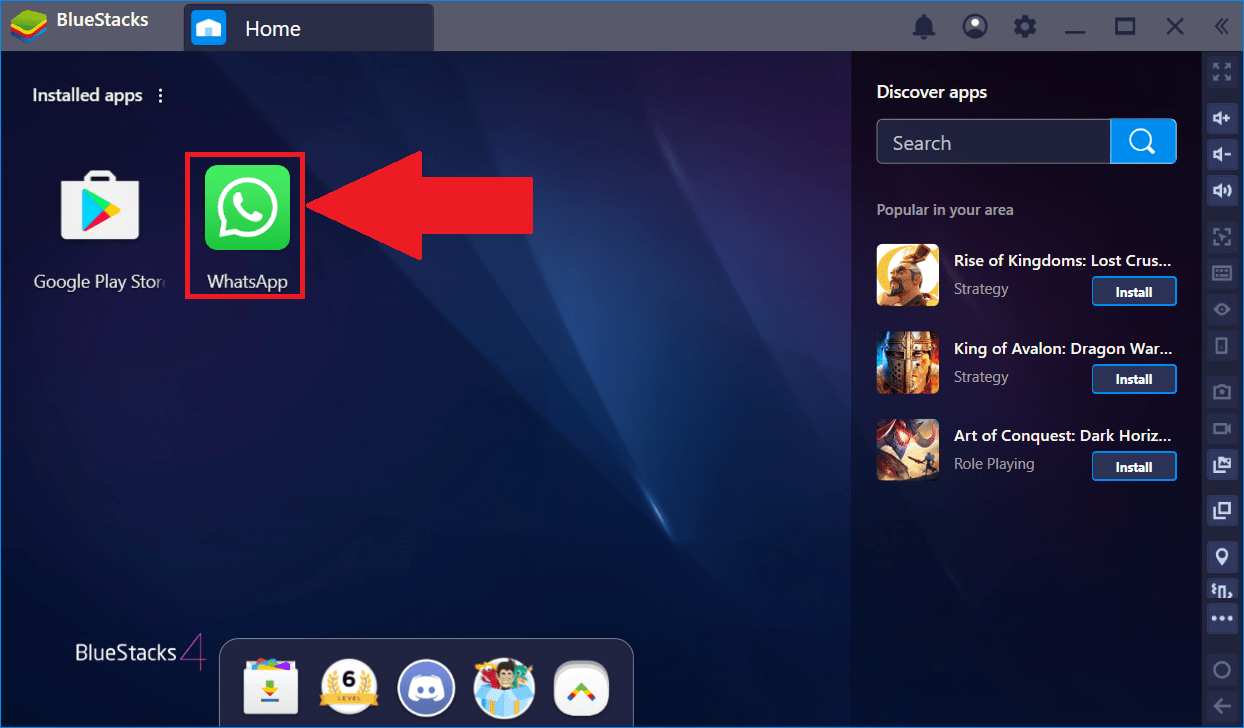Decrease volume in sidebar
The image size is (1244, 728).
1221,154
